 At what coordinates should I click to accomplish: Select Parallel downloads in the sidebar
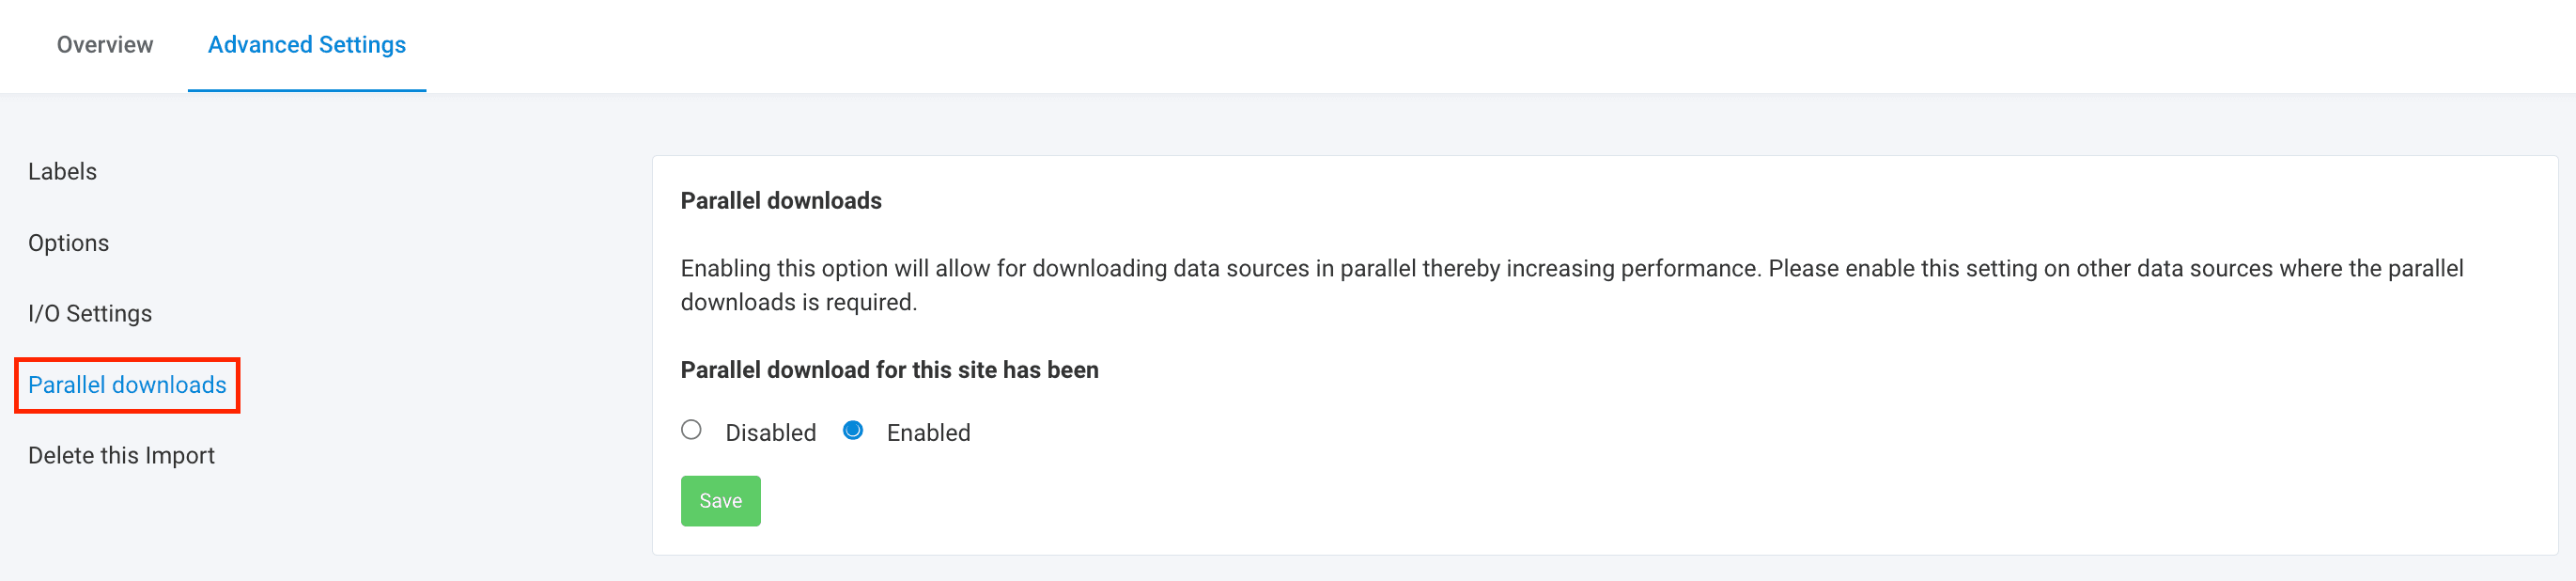tap(127, 385)
